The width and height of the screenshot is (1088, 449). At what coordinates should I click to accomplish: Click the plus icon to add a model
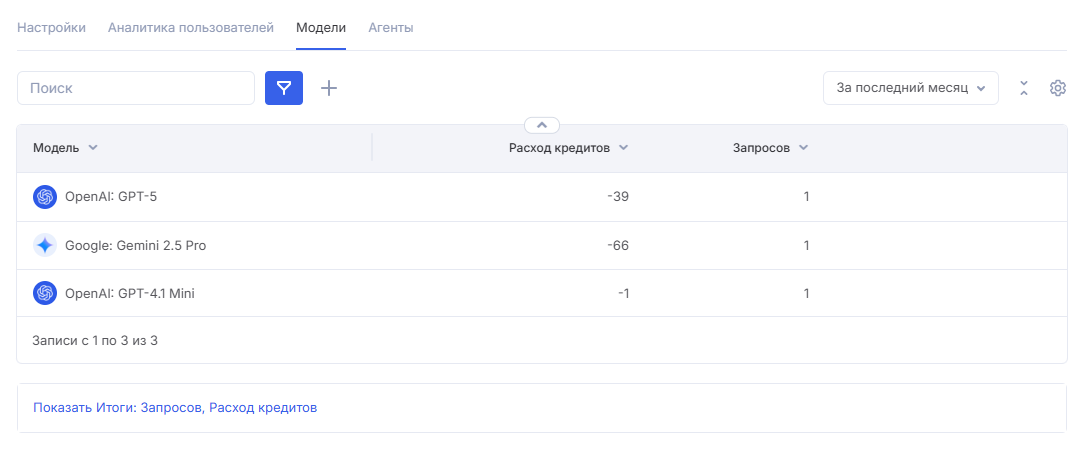pyautogui.click(x=329, y=88)
